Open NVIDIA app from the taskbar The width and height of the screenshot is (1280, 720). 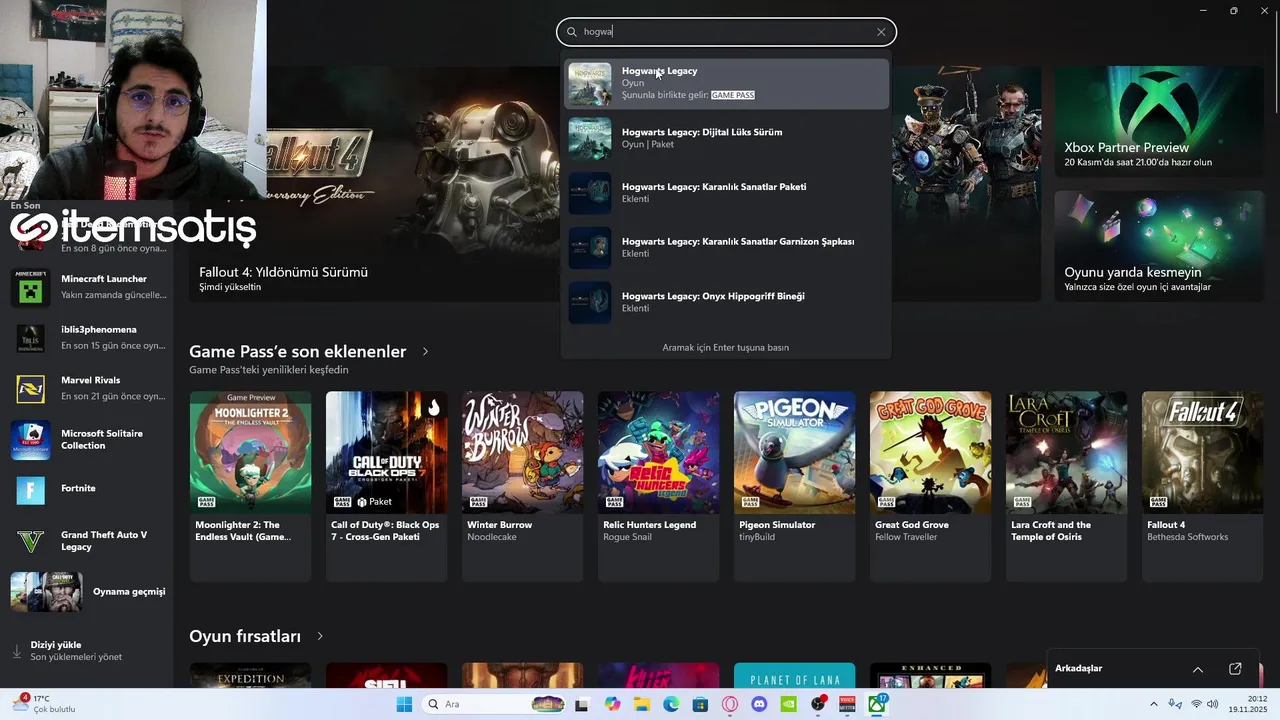click(x=789, y=704)
